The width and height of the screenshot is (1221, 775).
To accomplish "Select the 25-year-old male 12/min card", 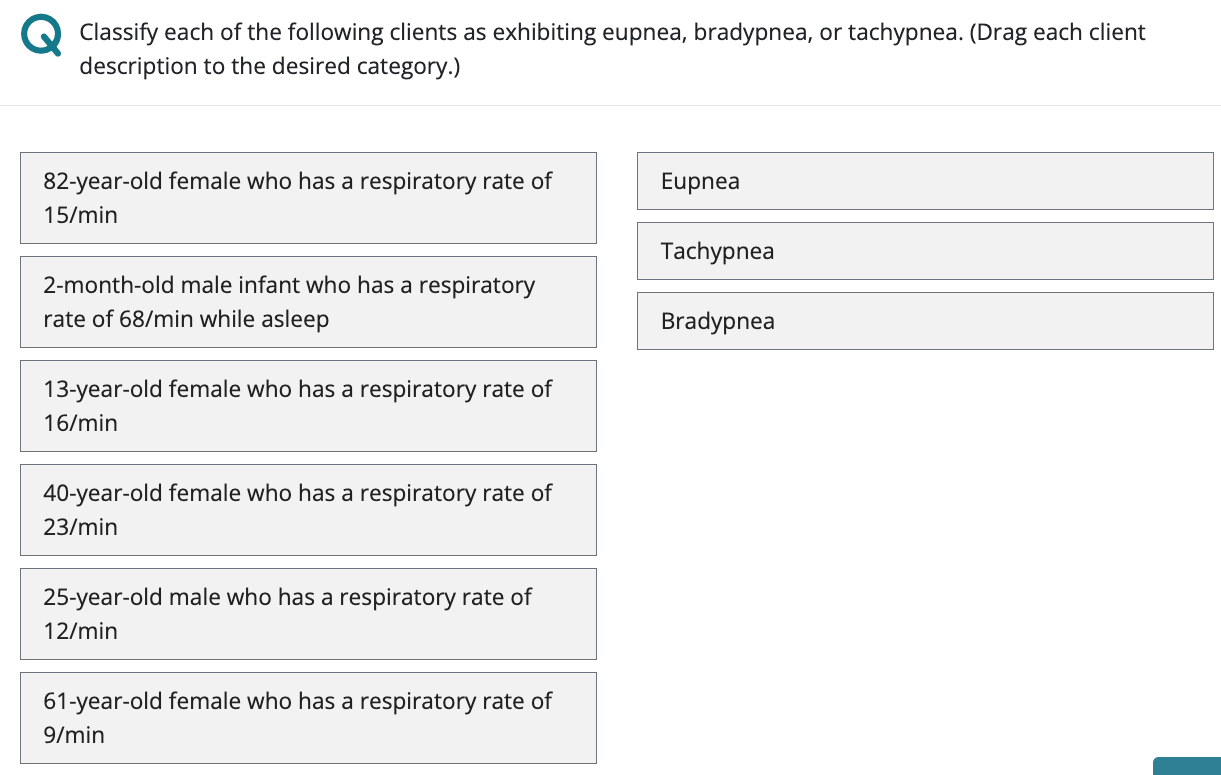I will coord(308,614).
